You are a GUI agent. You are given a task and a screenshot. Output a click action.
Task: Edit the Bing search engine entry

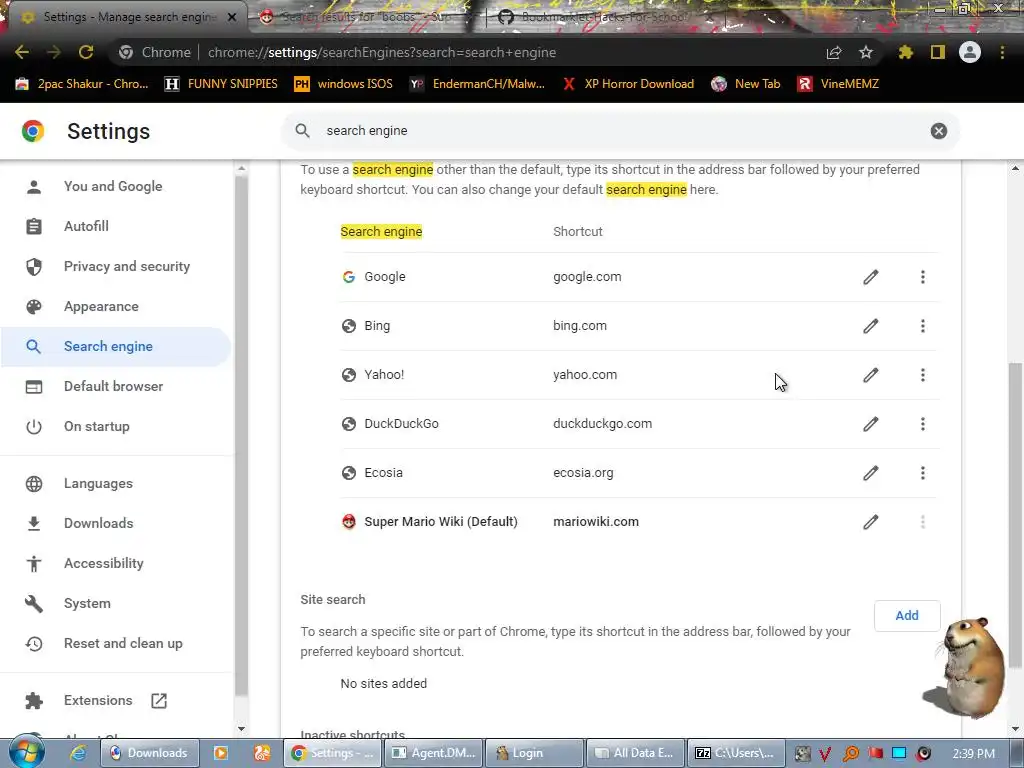click(870, 326)
